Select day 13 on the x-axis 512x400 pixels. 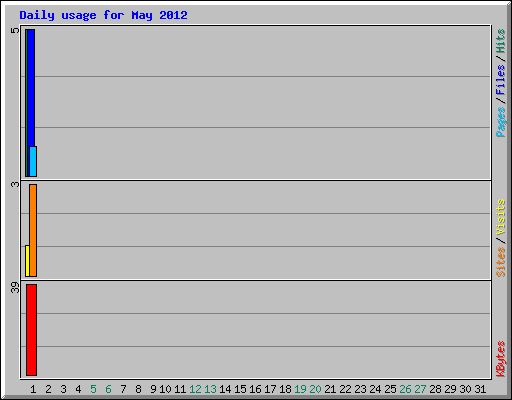(x=210, y=389)
